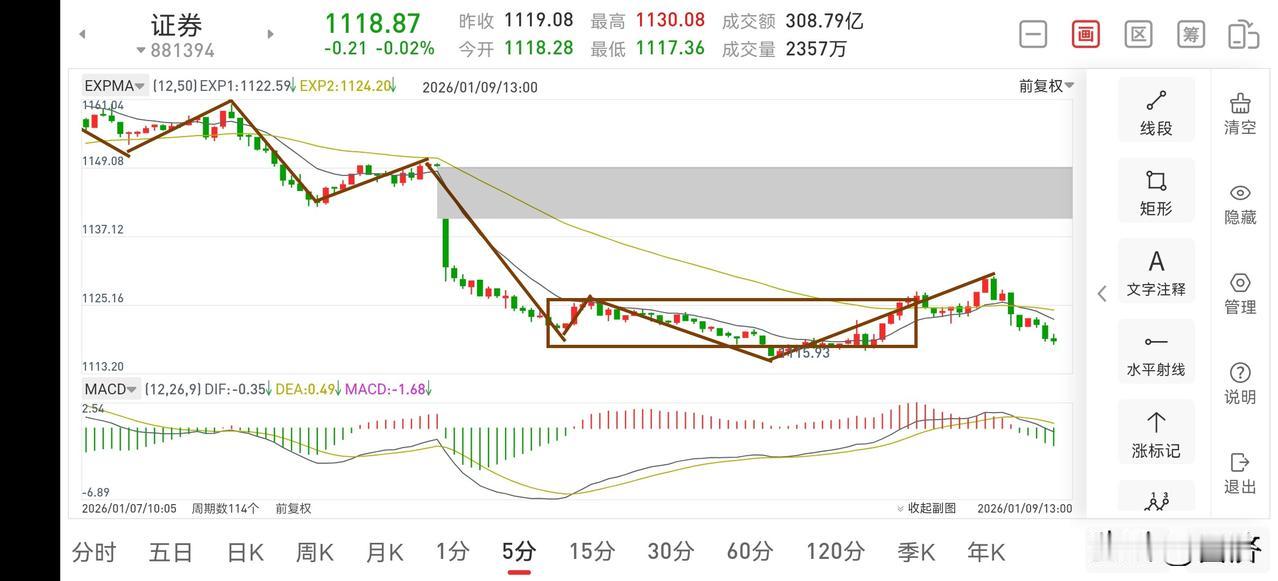Tap the EXP2:1124.20 value
Viewport: 1278px width, 581px height.
[345, 86]
